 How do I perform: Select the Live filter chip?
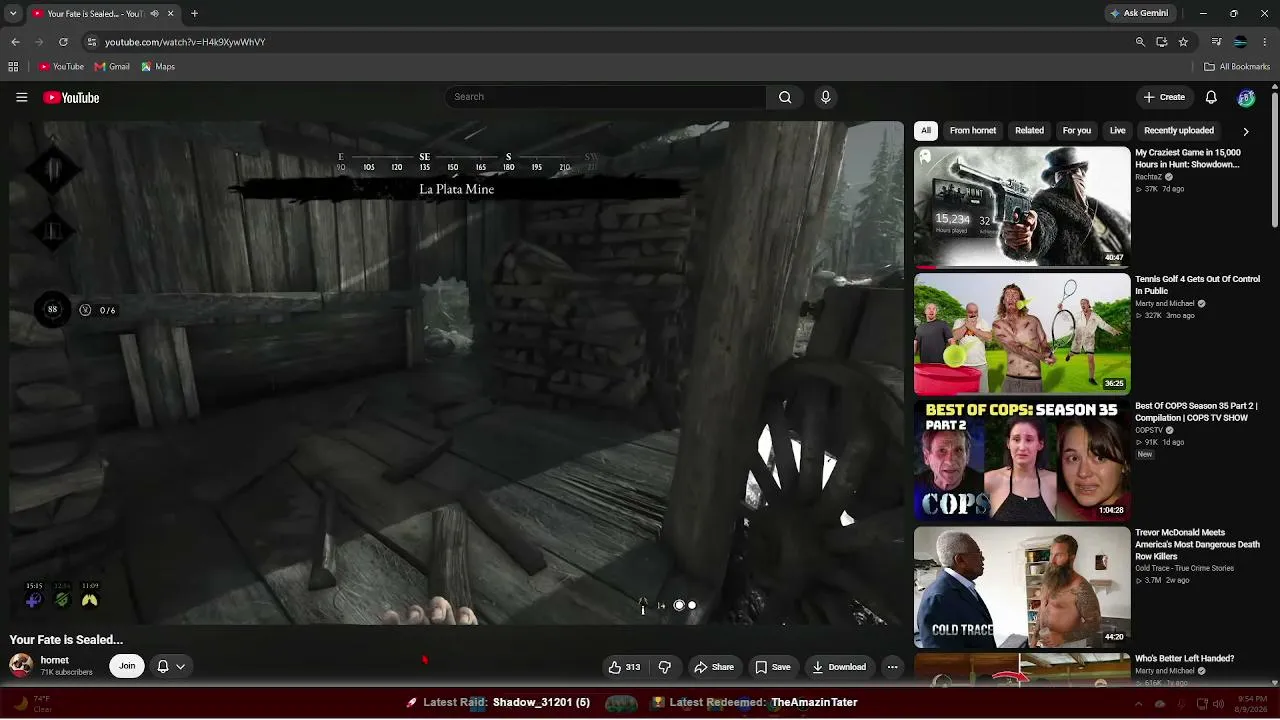point(1117,131)
